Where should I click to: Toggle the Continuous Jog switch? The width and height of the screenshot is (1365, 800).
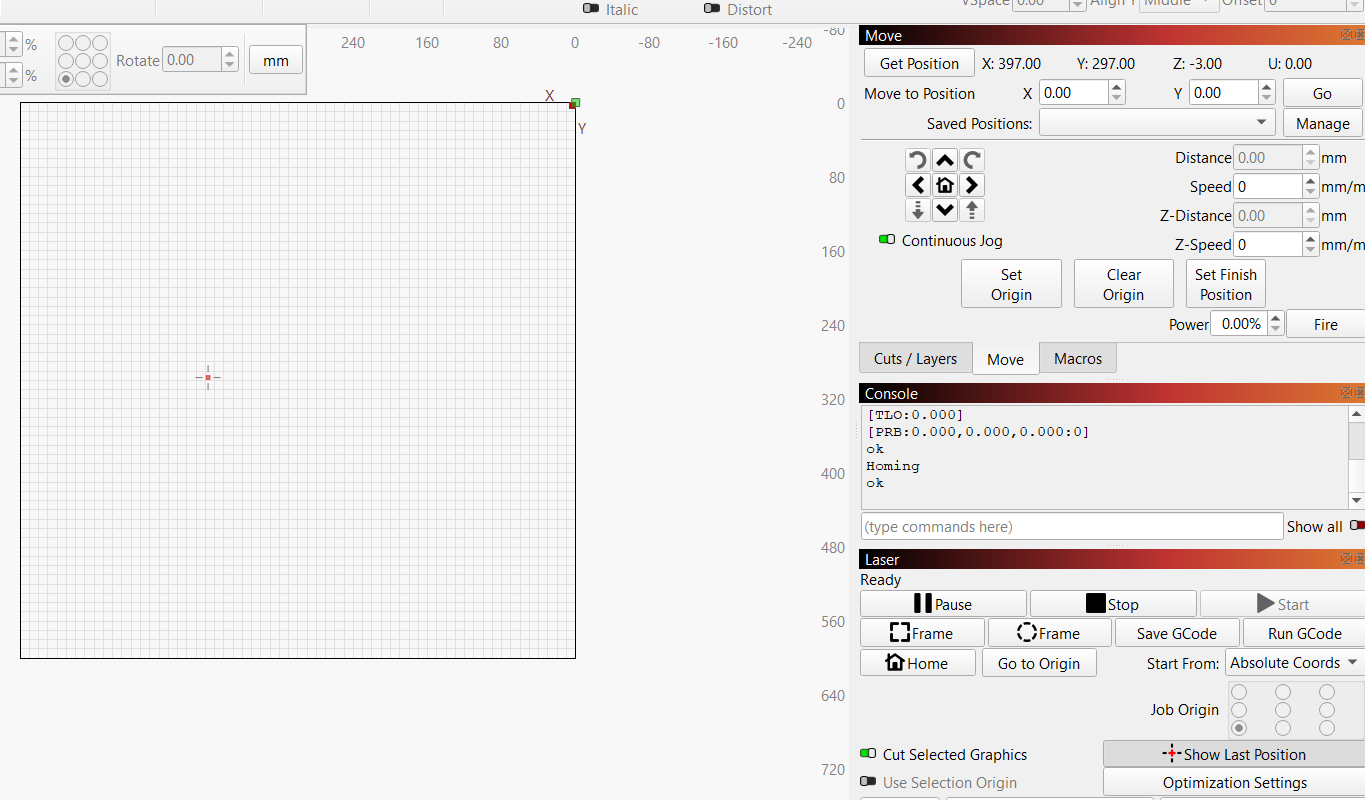[x=887, y=240]
